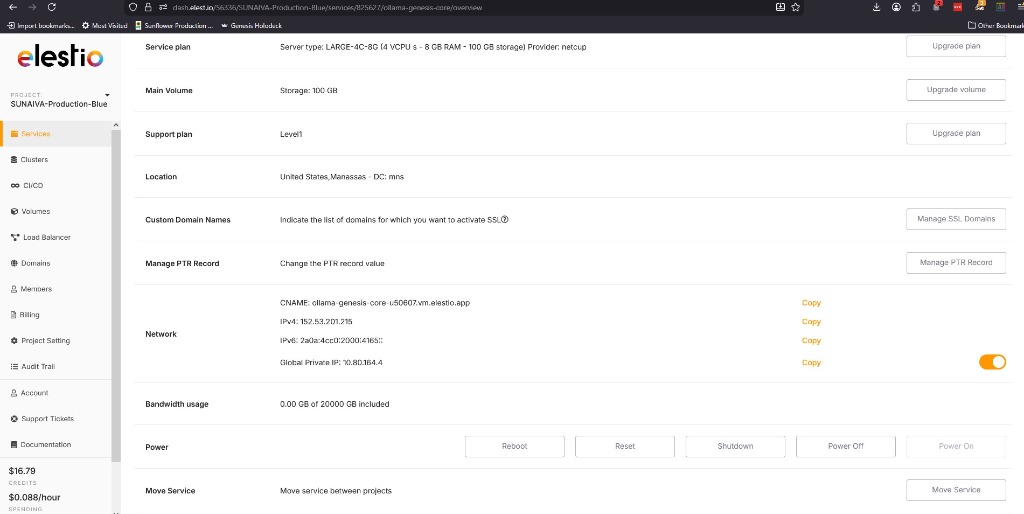The height and width of the screenshot is (514, 1024).
Task: Click the Load Balancer icon
Action: 14,238
